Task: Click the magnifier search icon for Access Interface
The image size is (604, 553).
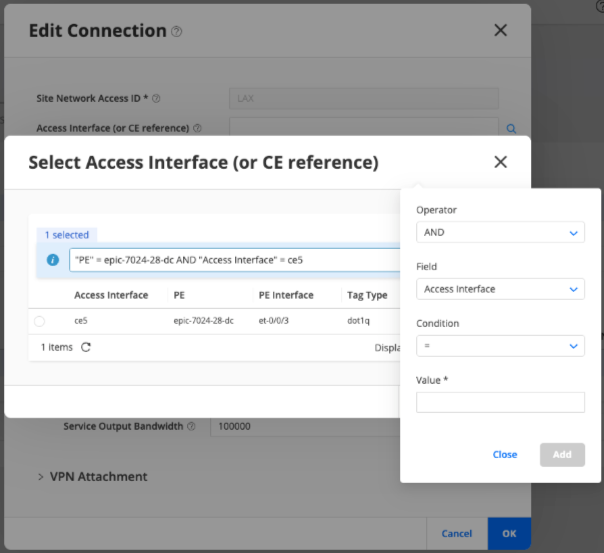Action: pos(511,129)
